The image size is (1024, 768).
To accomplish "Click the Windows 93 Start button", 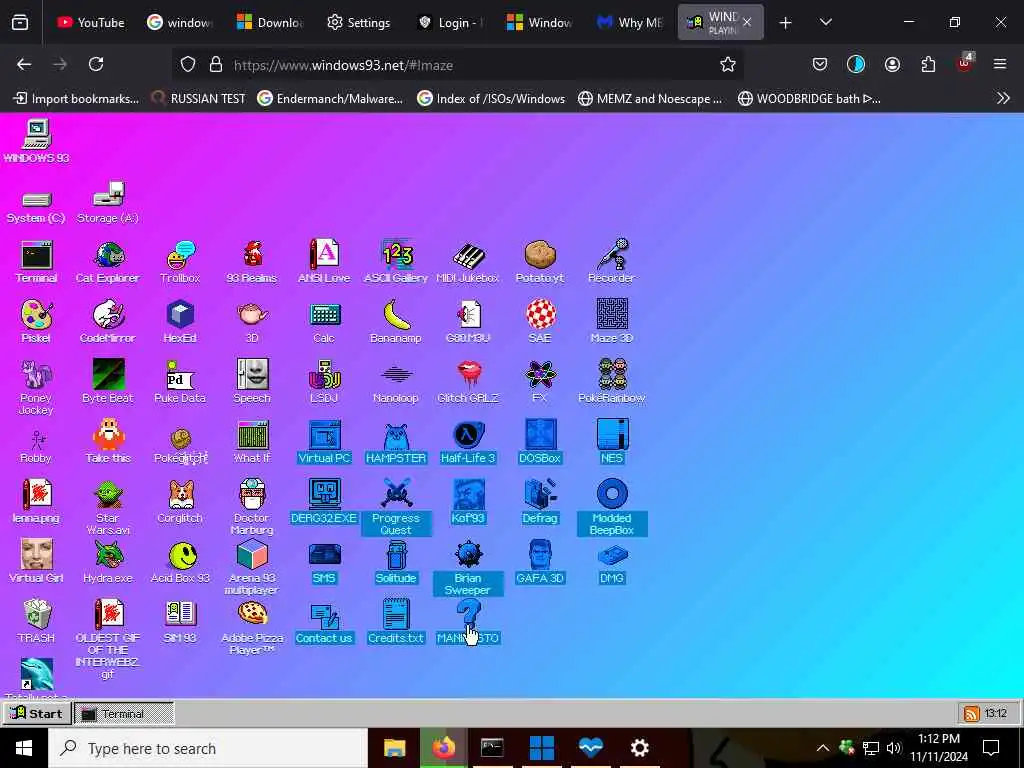I will [x=37, y=713].
